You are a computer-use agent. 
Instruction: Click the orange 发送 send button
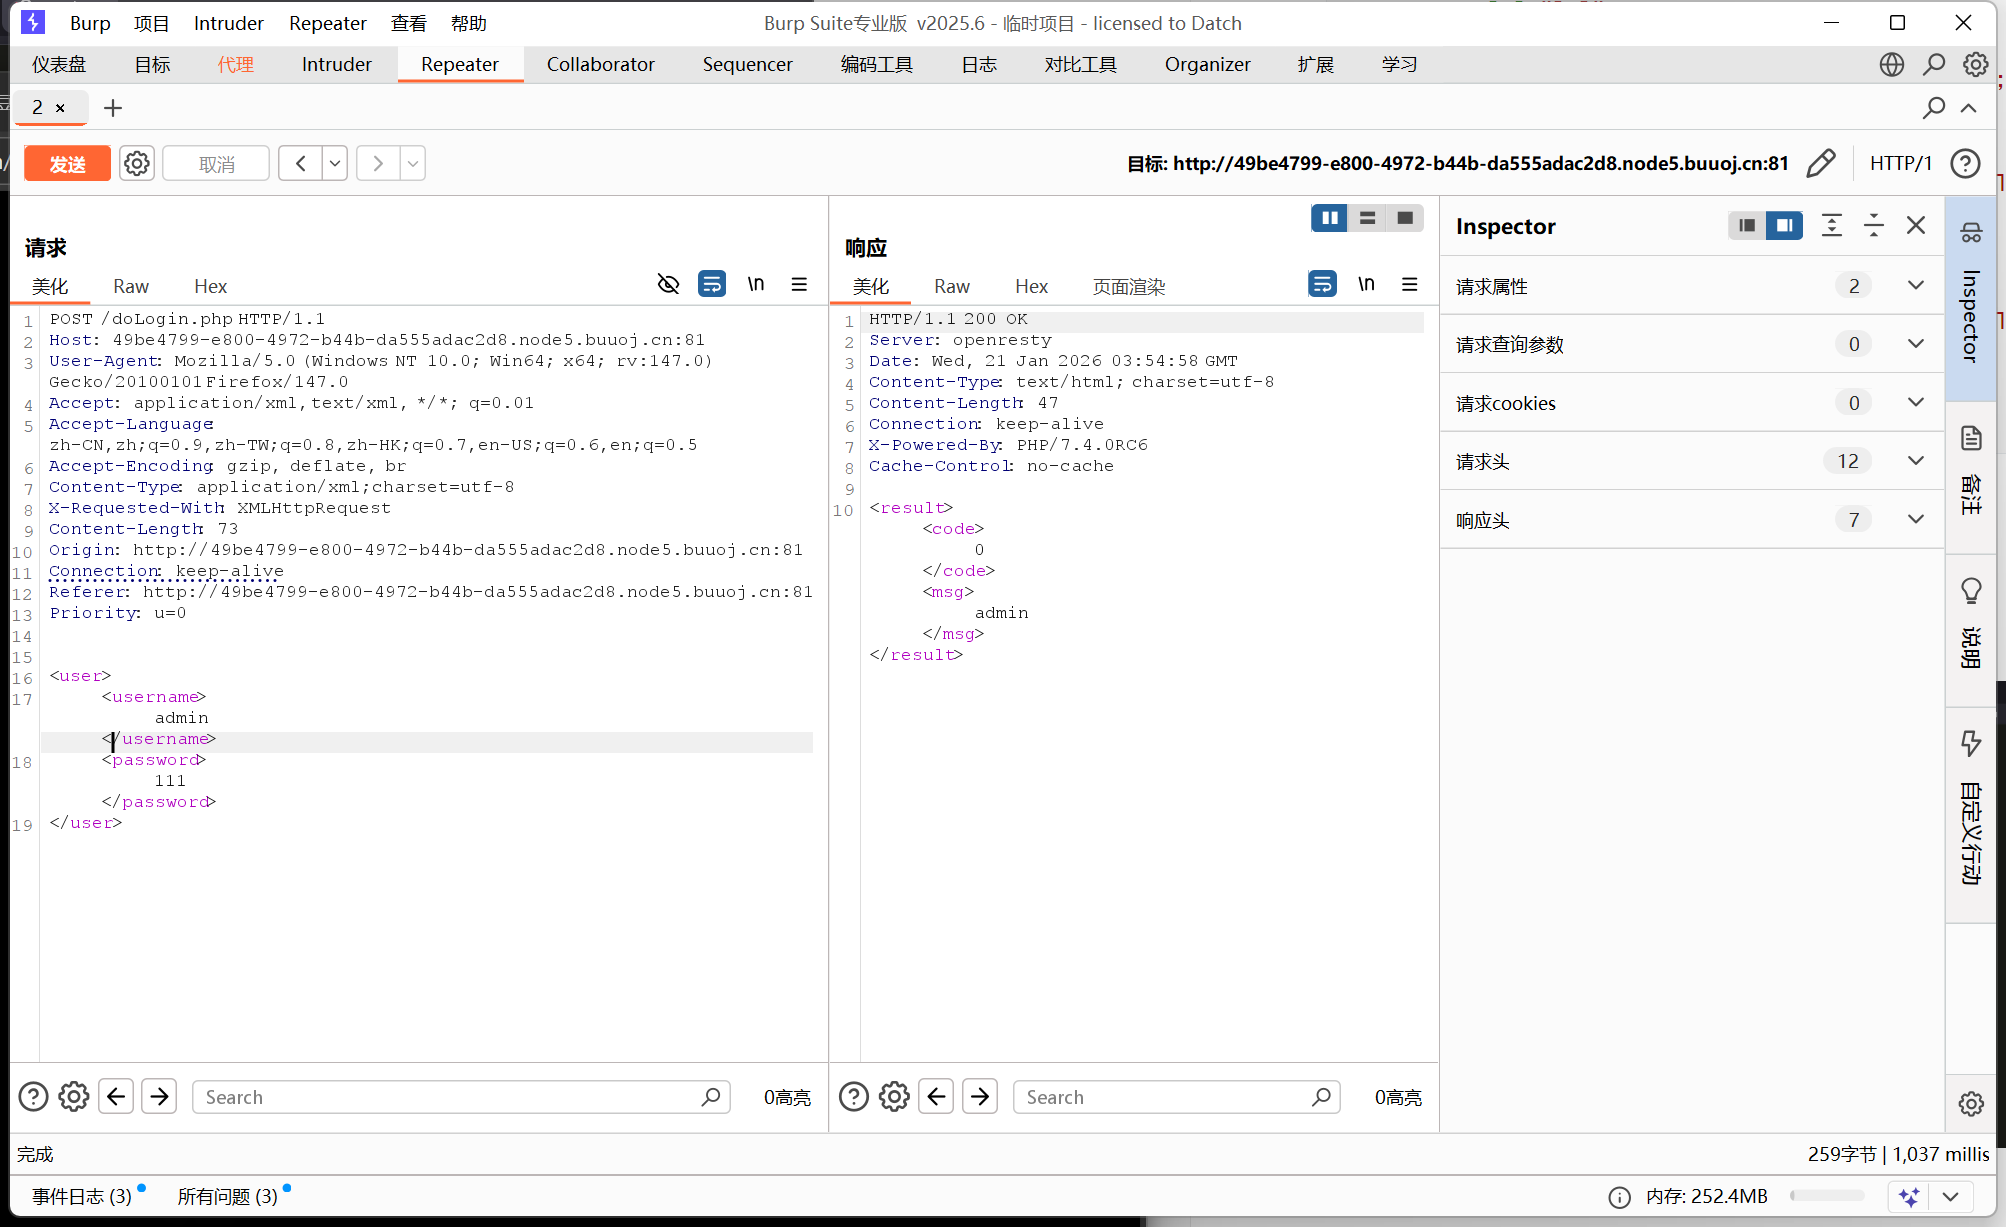pos(67,164)
